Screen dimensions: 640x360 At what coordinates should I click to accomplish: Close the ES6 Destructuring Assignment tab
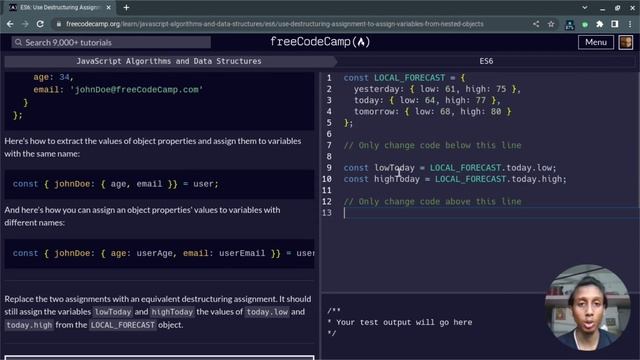coord(109,7)
